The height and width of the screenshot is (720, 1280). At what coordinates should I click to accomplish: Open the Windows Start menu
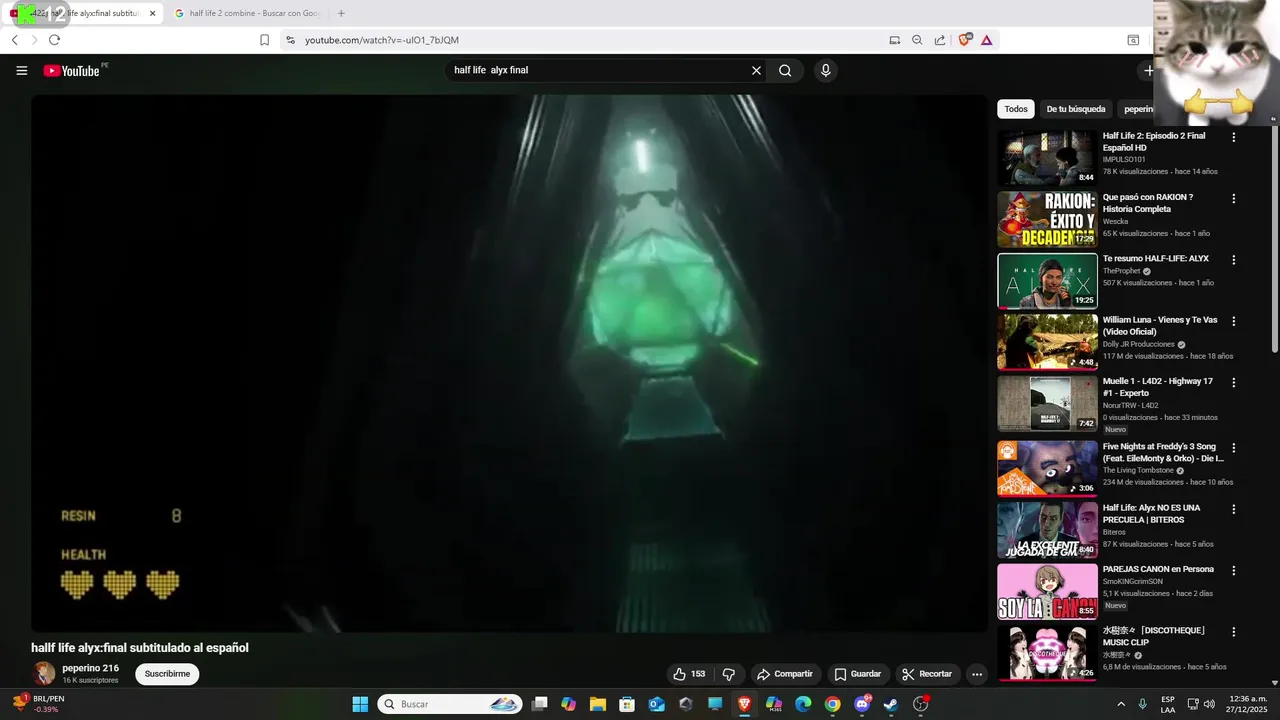(360, 704)
